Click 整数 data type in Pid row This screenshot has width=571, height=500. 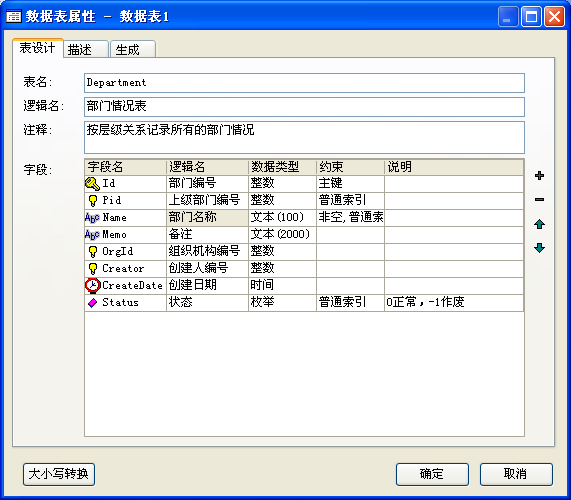click(x=283, y=201)
